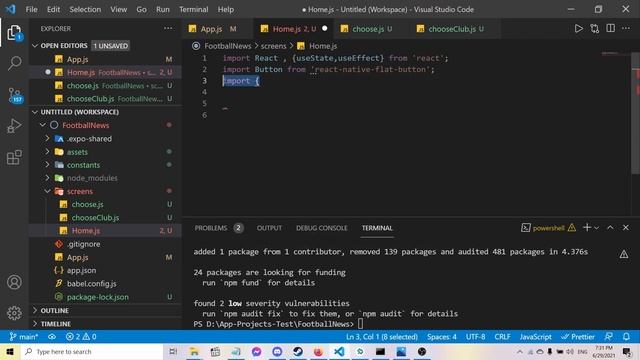Open the launch profile dropdown arrow

596,228
